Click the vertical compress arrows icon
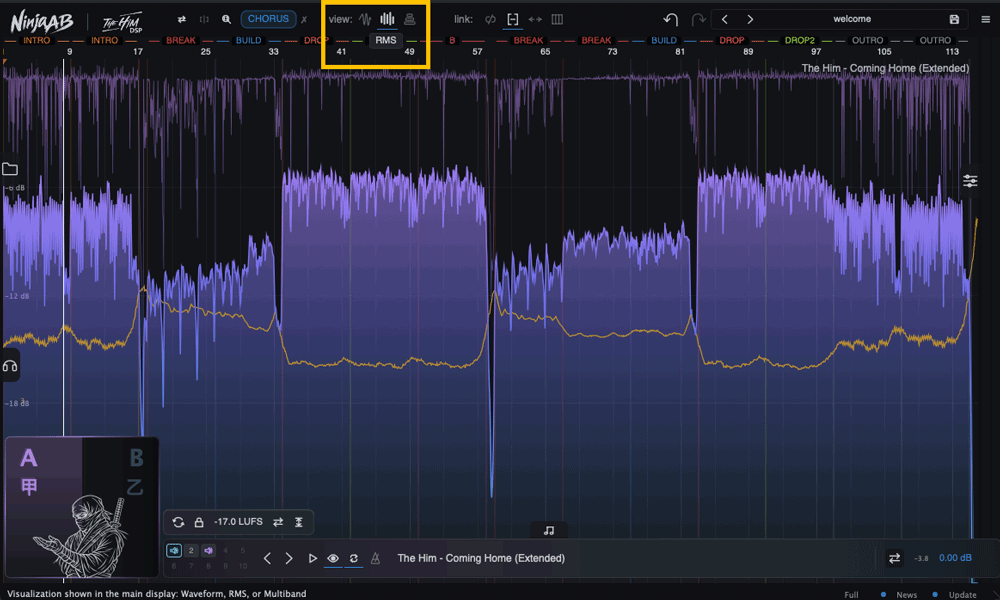 tap(298, 522)
